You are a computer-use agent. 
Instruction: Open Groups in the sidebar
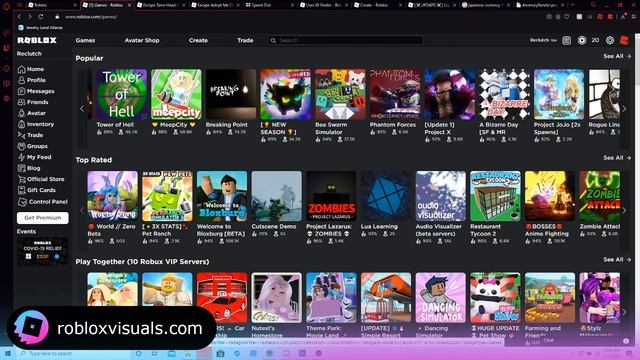tap(33, 146)
